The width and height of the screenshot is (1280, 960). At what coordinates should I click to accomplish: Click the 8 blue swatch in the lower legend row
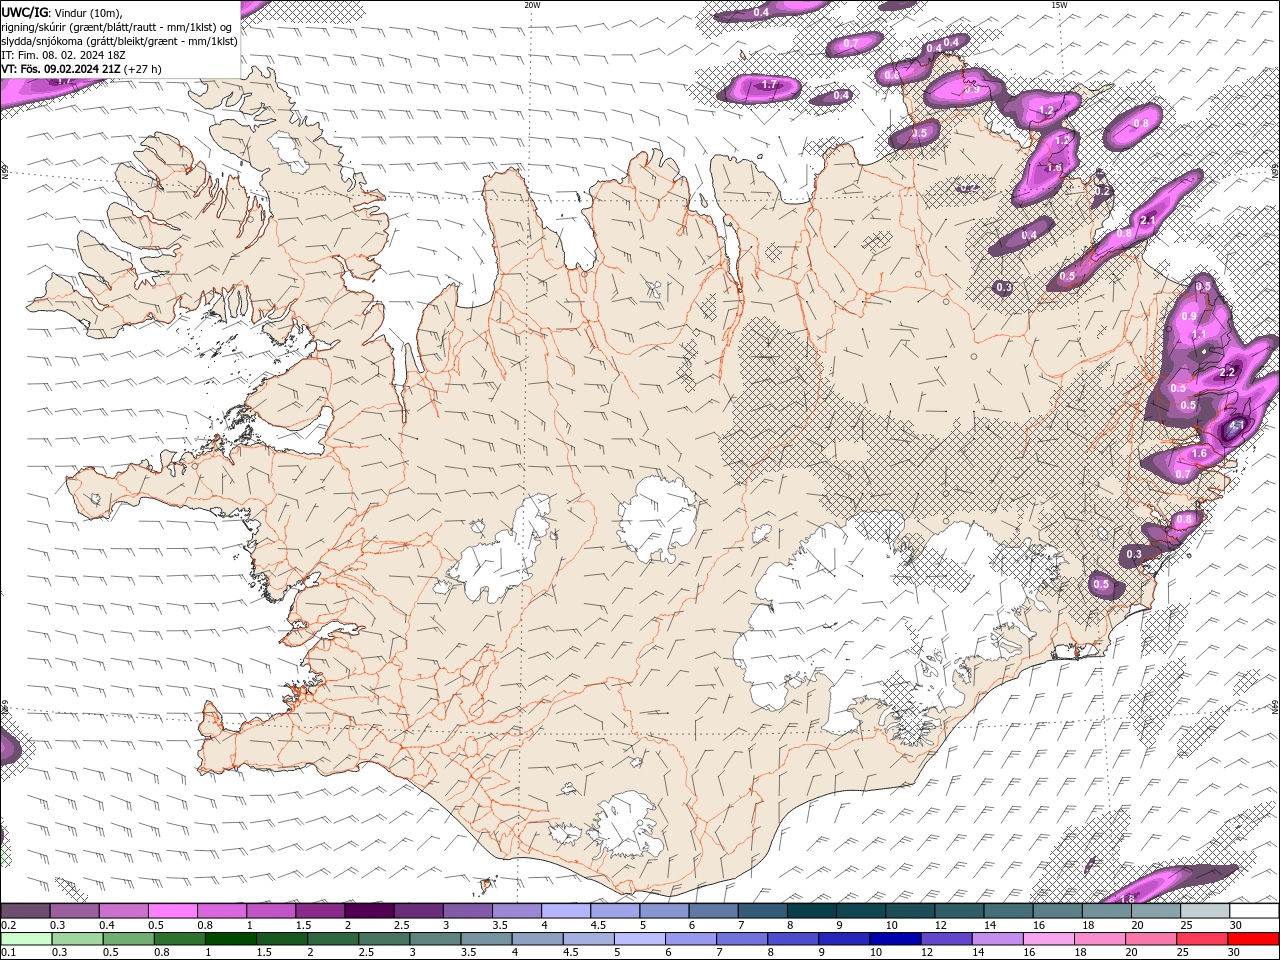(792, 939)
